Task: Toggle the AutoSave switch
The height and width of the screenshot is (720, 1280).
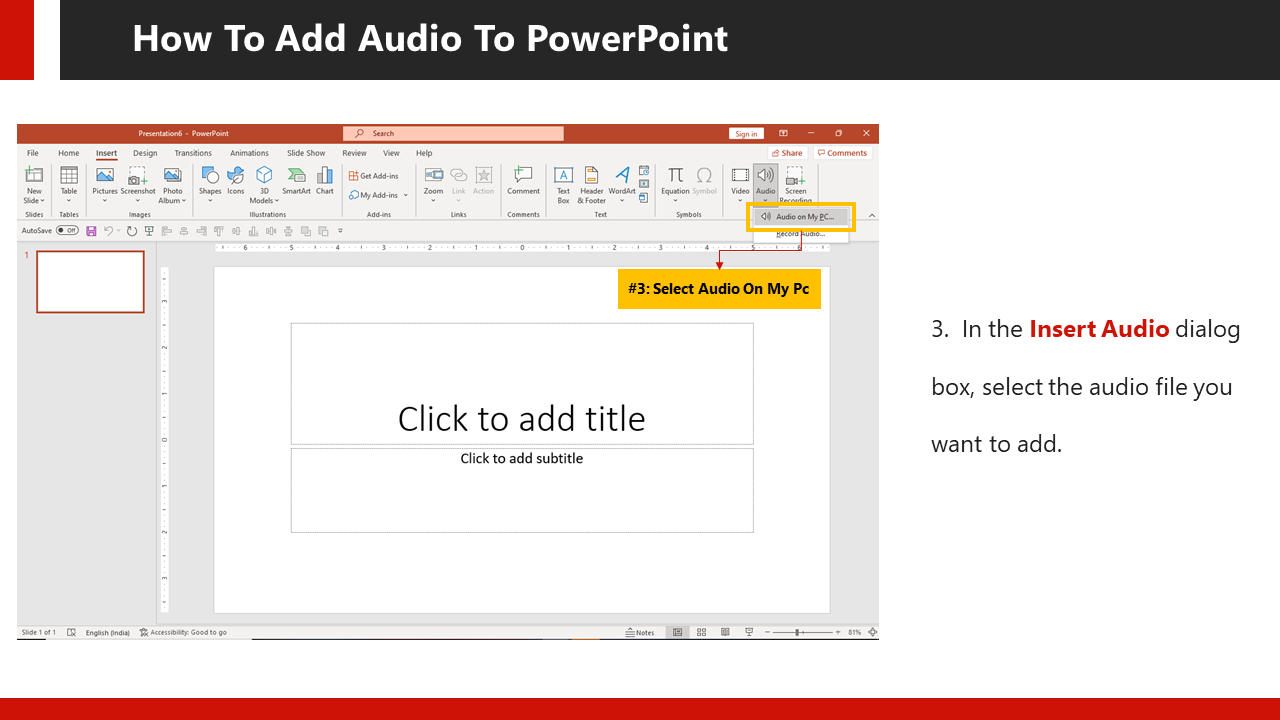Action: pyautogui.click(x=67, y=230)
